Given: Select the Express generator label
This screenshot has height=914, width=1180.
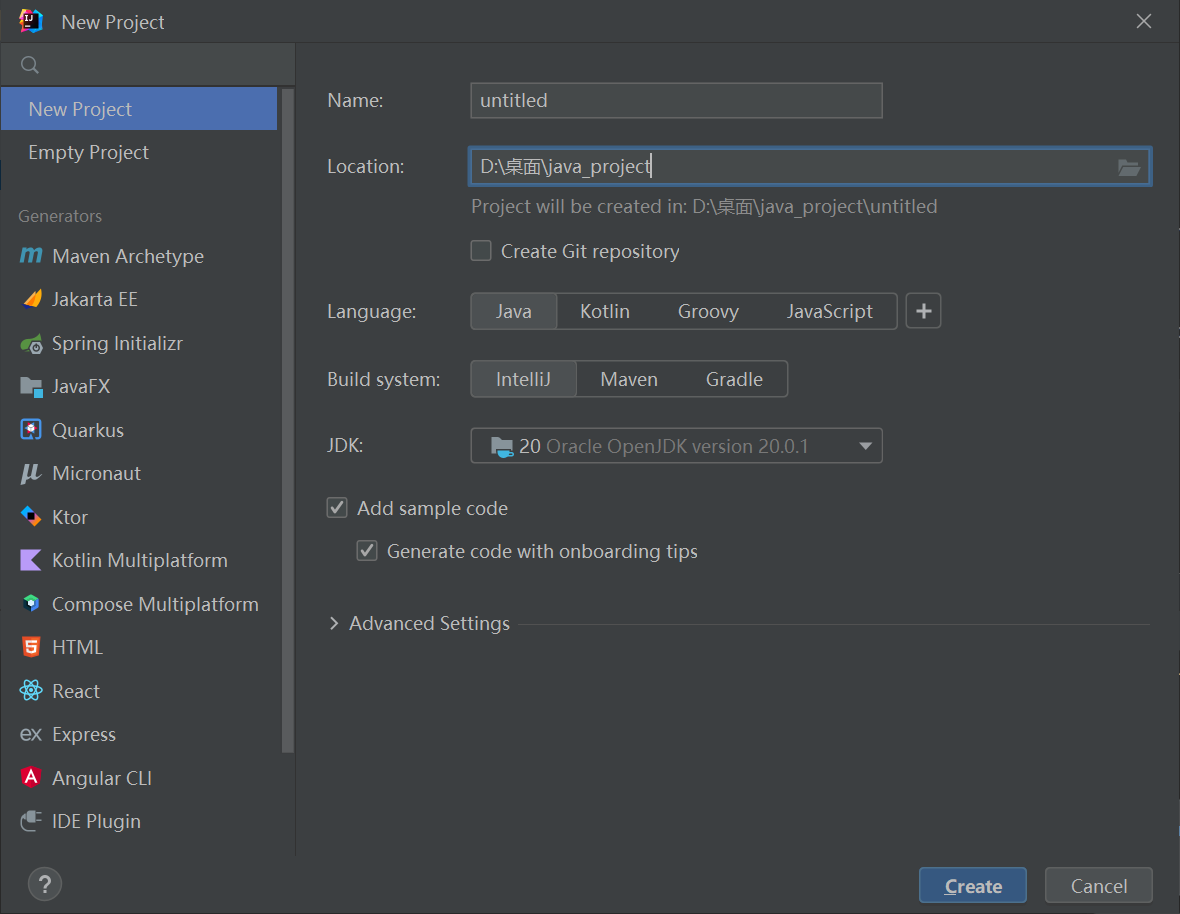Looking at the screenshot, I should click(84, 734).
